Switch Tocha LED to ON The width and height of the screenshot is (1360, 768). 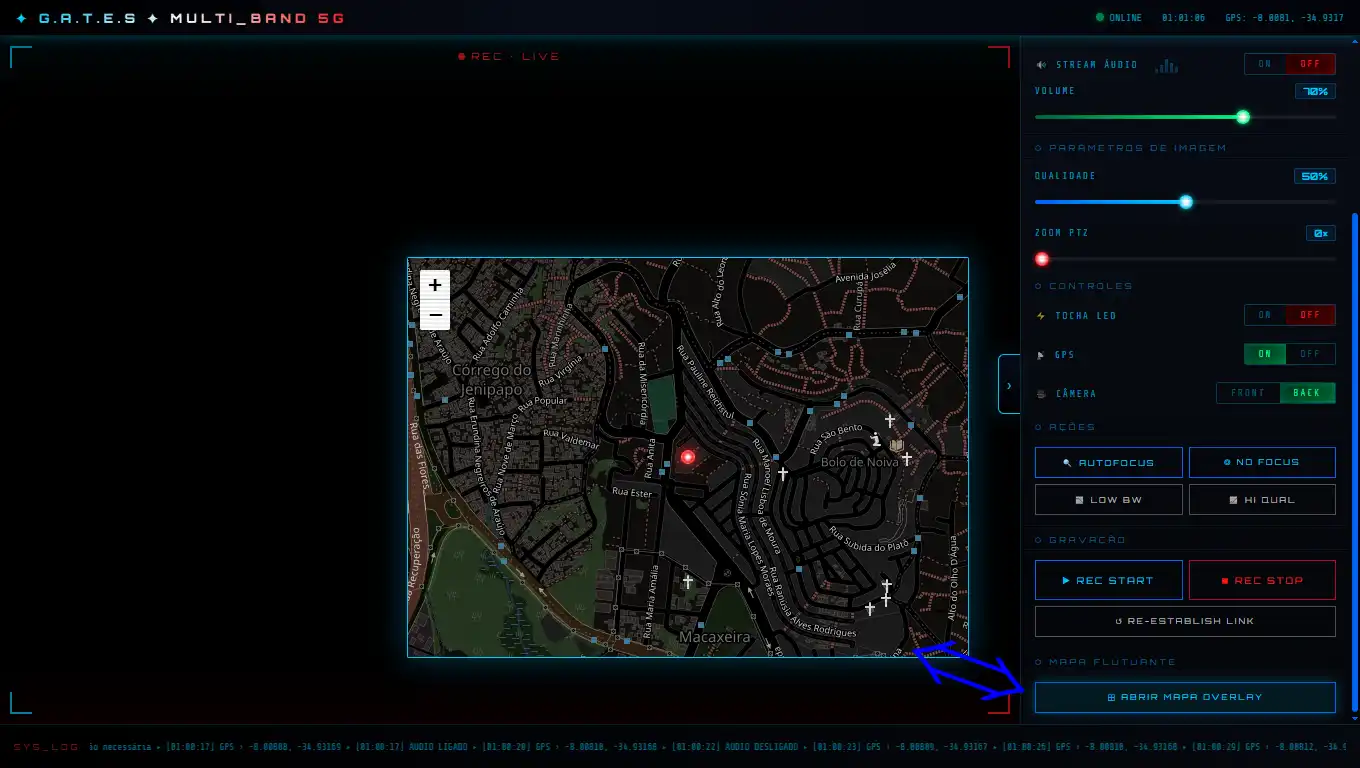(x=1265, y=315)
